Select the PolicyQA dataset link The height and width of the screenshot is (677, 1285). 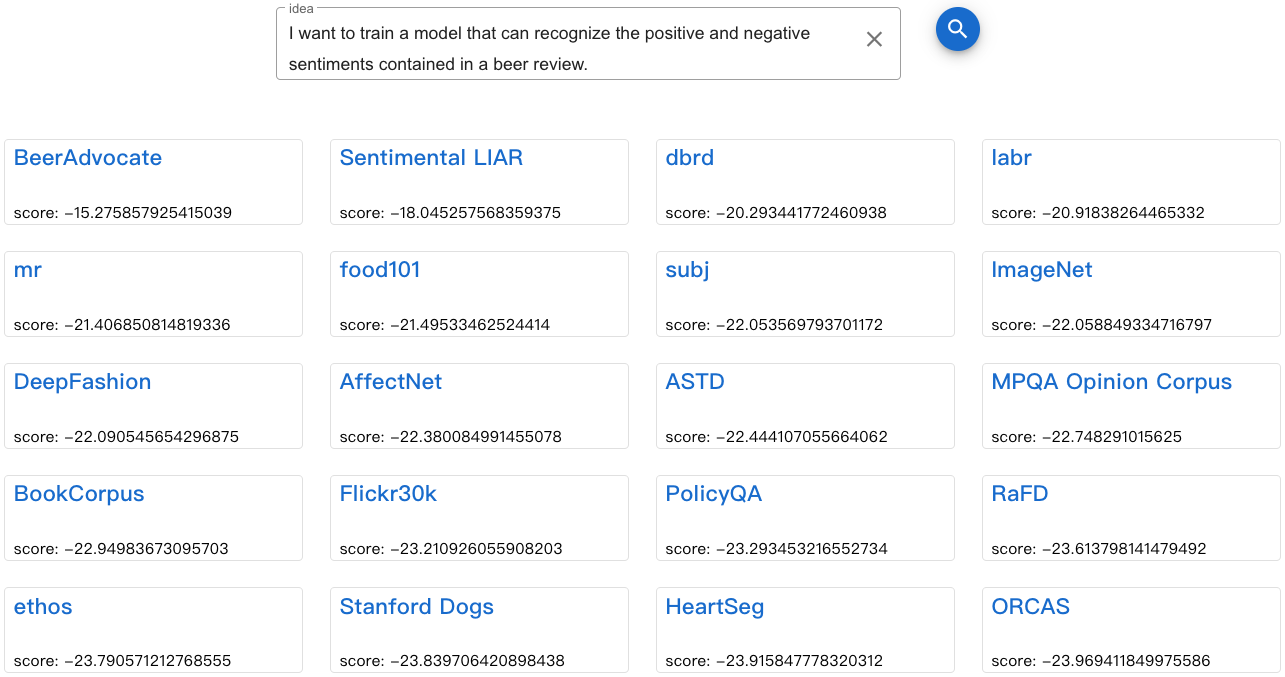coord(714,494)
